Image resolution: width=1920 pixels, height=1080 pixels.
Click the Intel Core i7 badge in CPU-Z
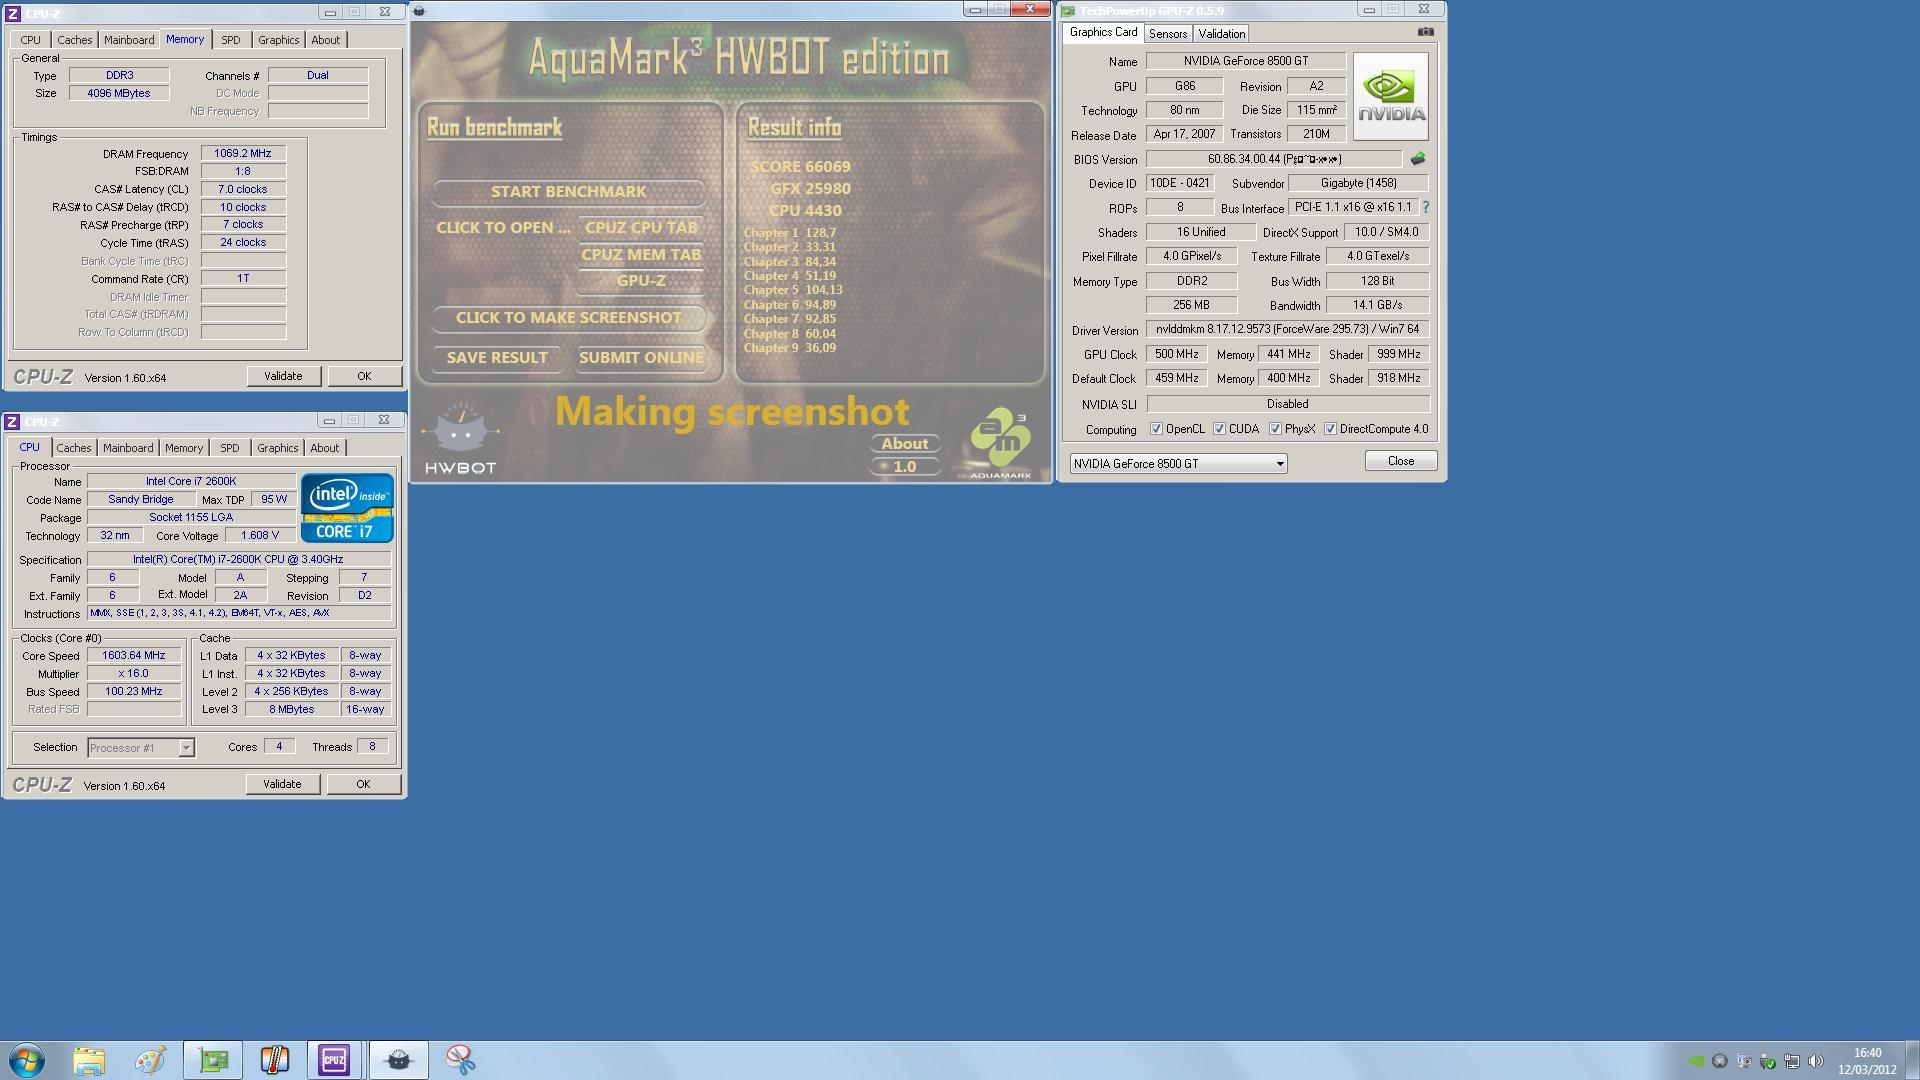pos(347,508)
